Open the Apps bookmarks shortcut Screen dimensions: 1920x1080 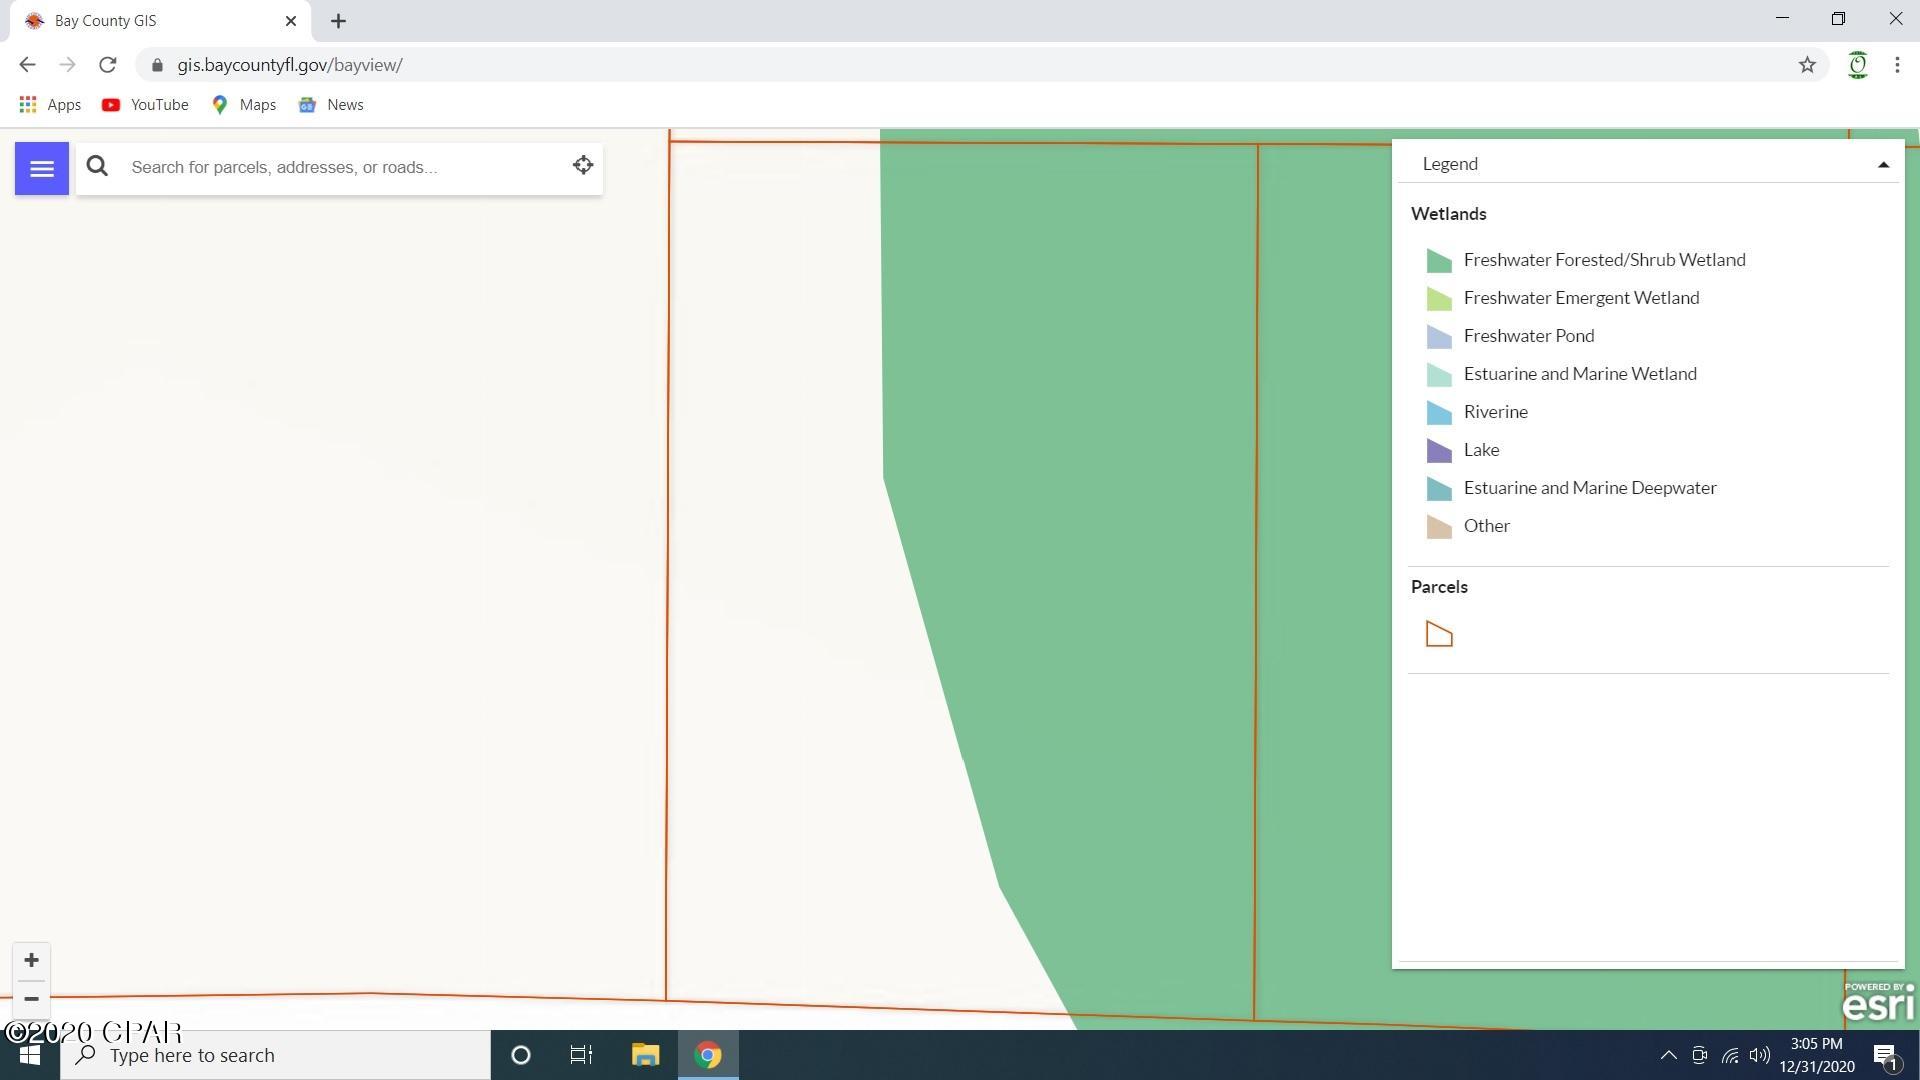tap(50, 105)
